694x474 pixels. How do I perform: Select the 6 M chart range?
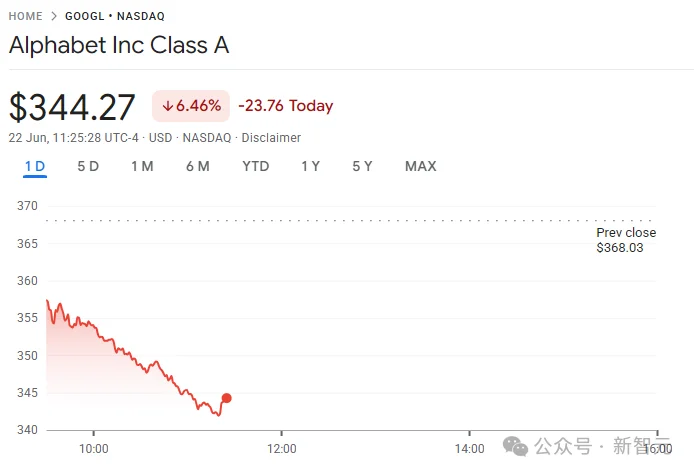point(197,166)
